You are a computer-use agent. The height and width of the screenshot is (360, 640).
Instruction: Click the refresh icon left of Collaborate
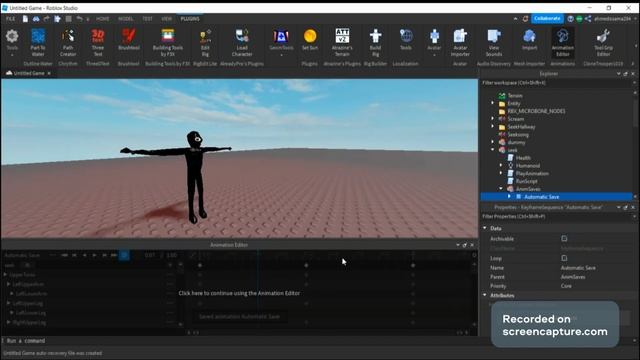click(x=525, y=19)
